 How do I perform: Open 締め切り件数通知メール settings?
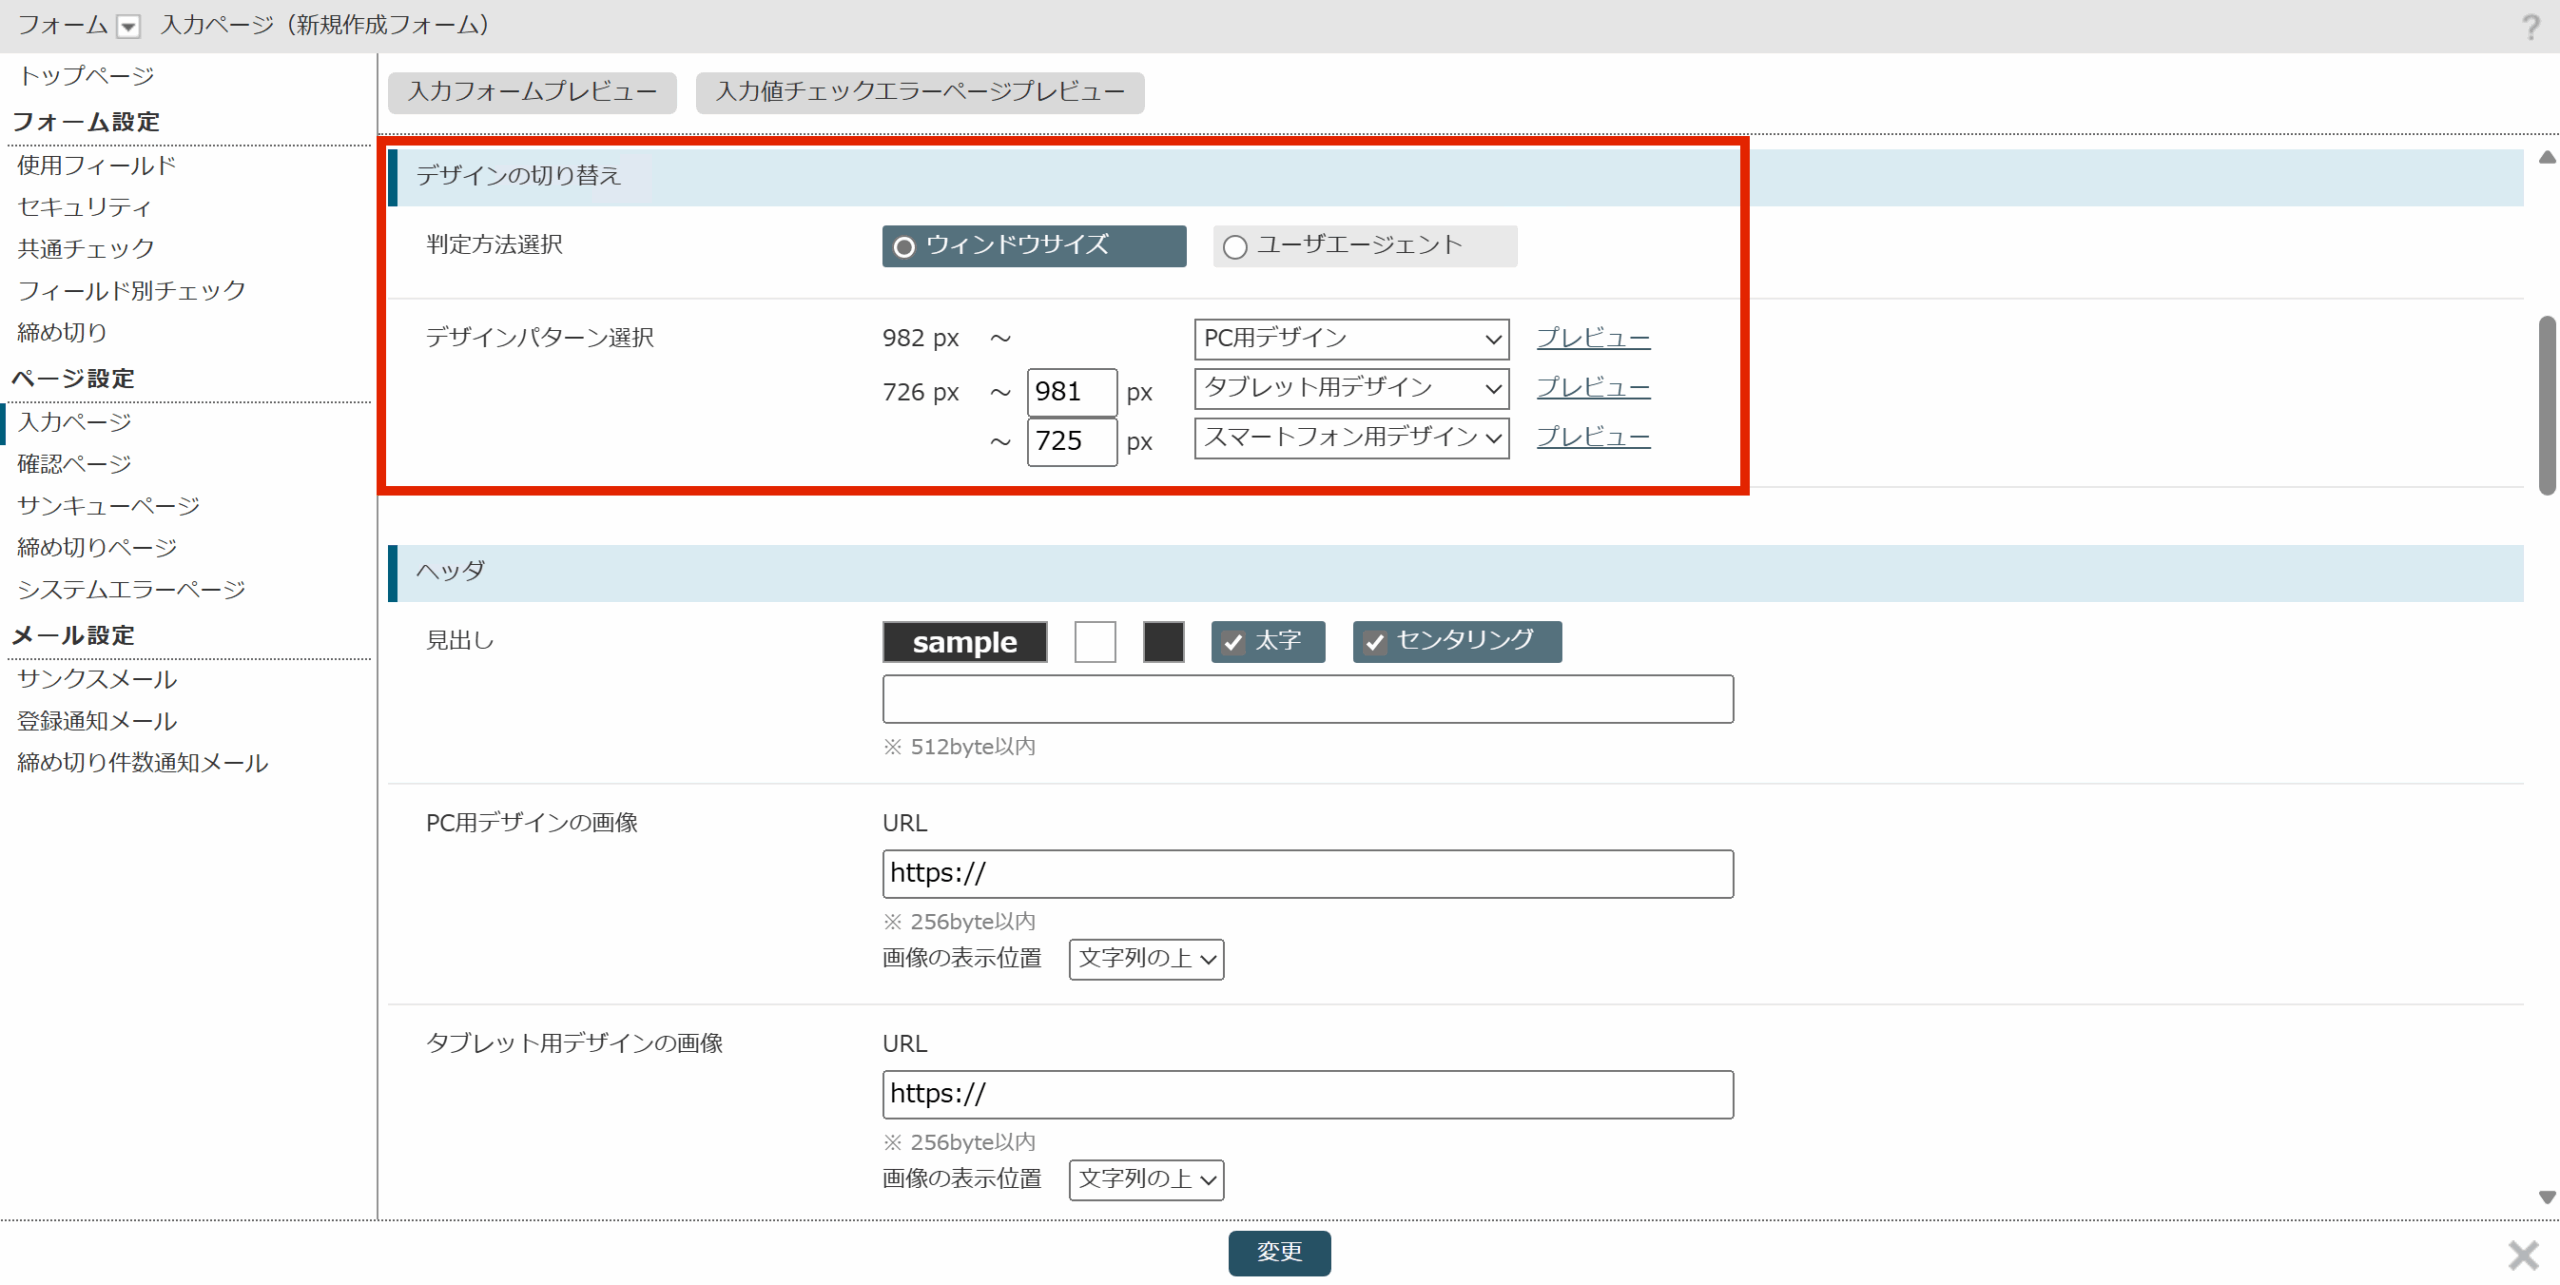point(142,763)
